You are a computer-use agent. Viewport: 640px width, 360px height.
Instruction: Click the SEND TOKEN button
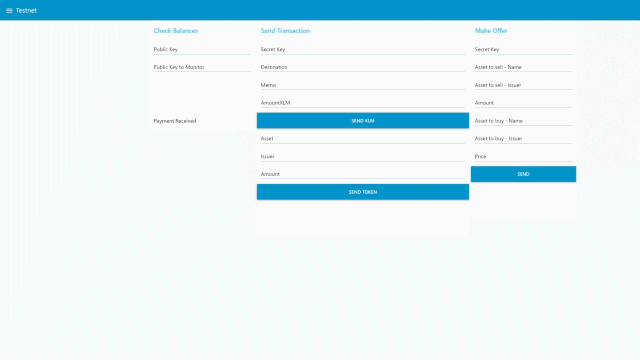tap(363, 192)
